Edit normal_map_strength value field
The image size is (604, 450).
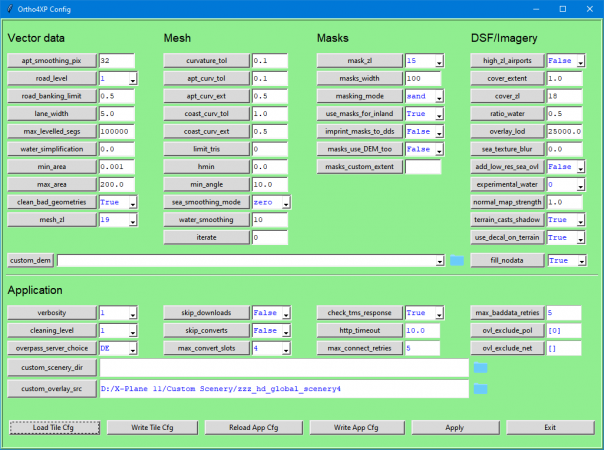565,202
